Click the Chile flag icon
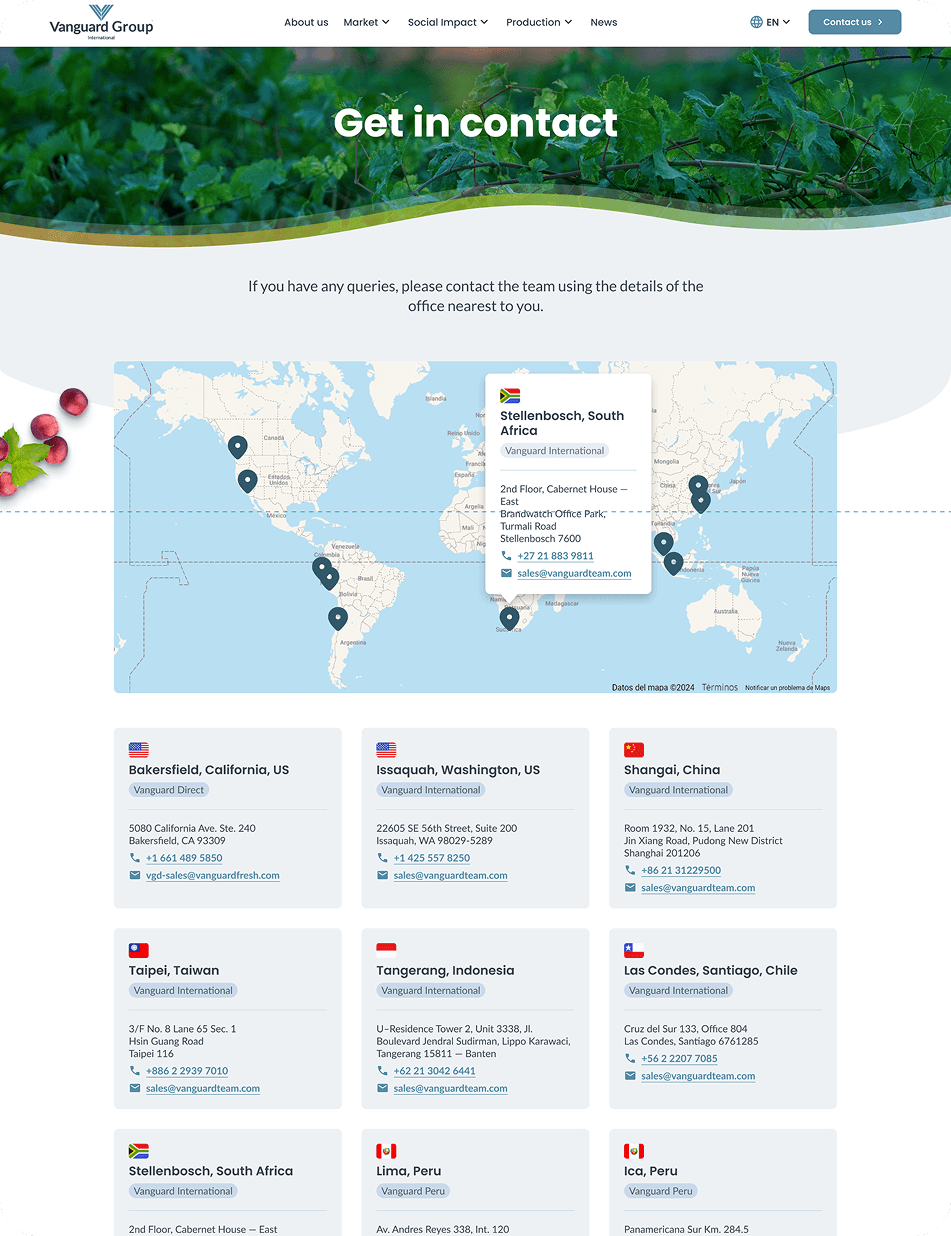The height and width of the screenshot is (1236, 951). coord(634,950)
